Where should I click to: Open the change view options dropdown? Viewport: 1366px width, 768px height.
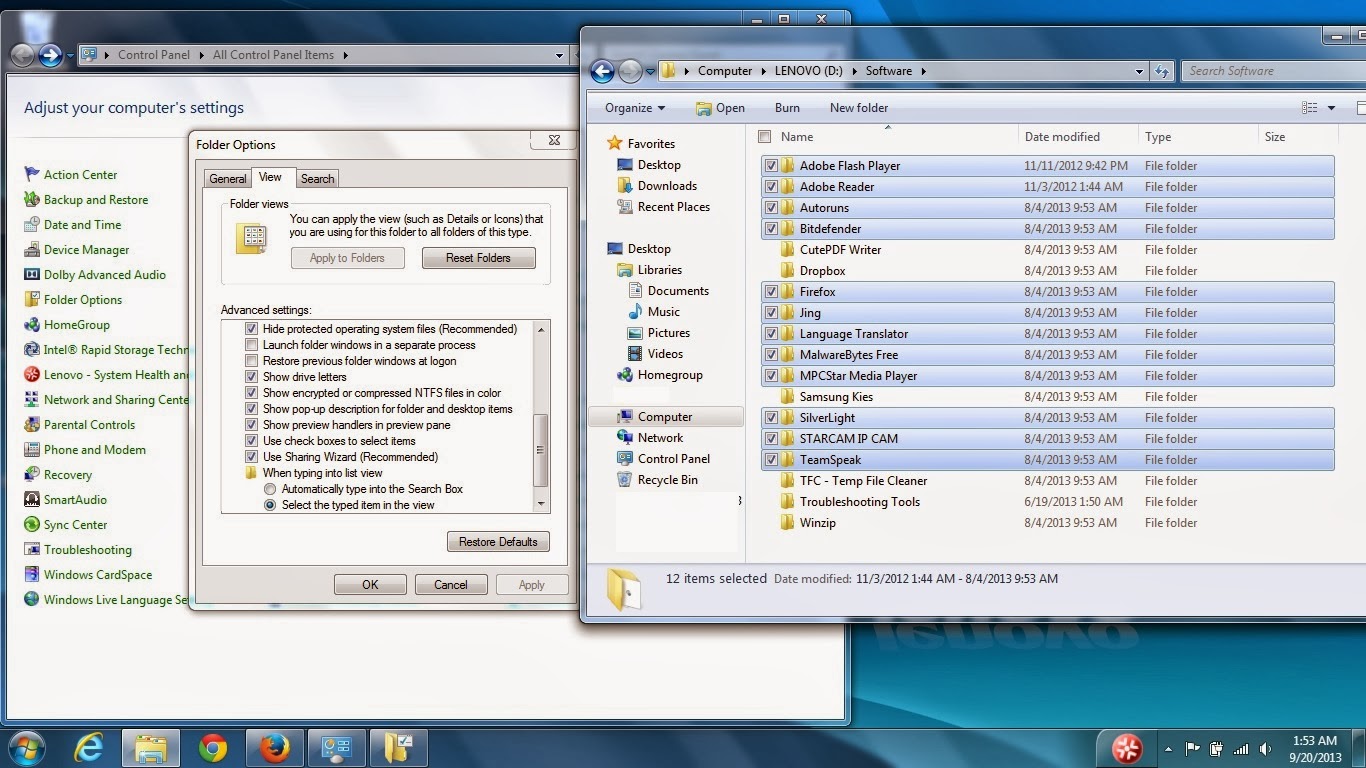point(1331,108)
